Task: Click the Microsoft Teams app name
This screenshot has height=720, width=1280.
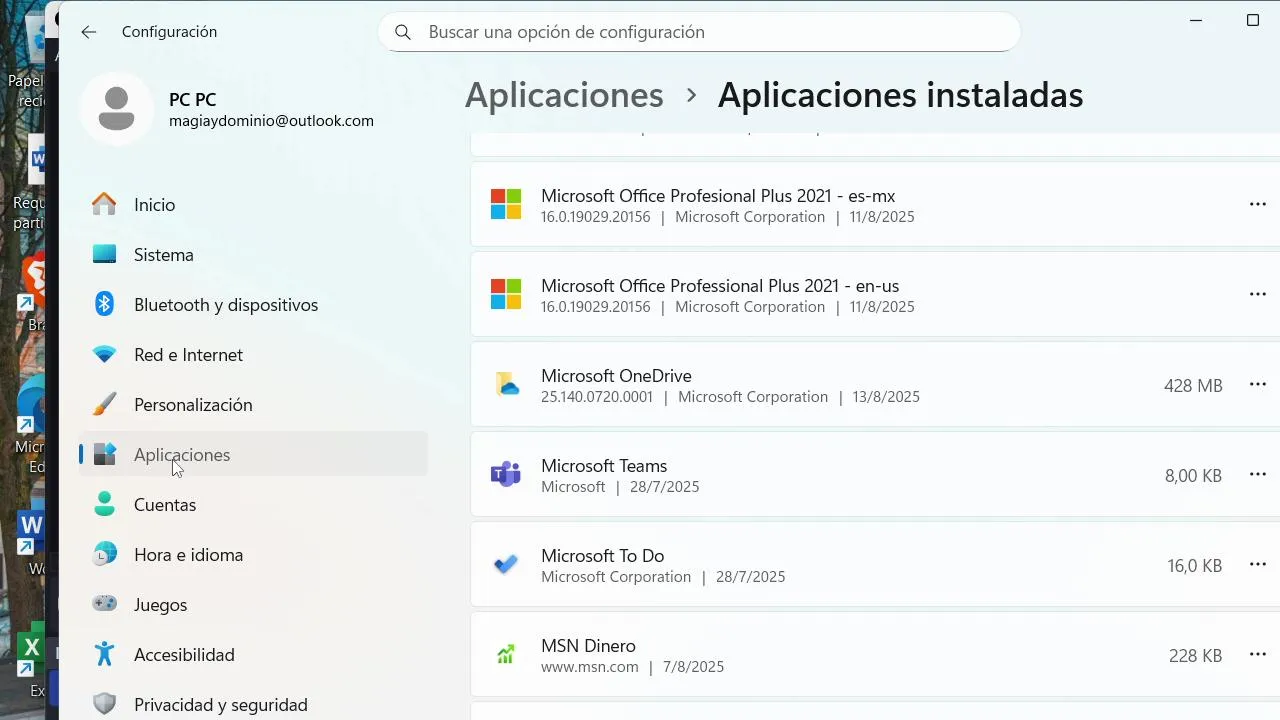Action: 604,466
